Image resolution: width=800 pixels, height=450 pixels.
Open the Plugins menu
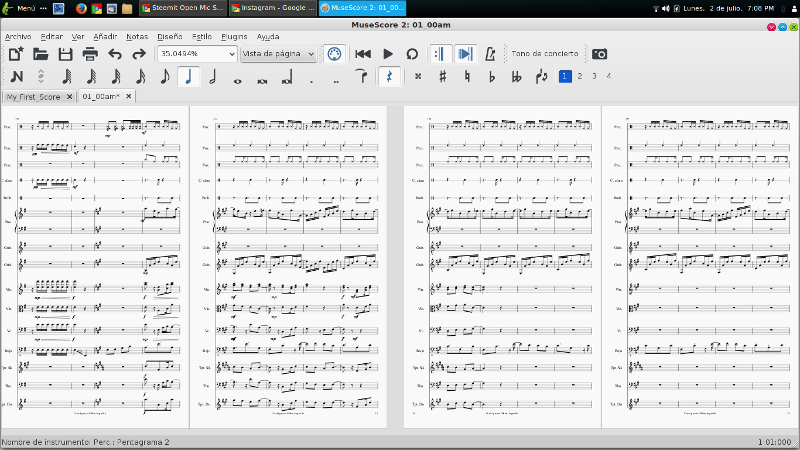tap(234, 37)
